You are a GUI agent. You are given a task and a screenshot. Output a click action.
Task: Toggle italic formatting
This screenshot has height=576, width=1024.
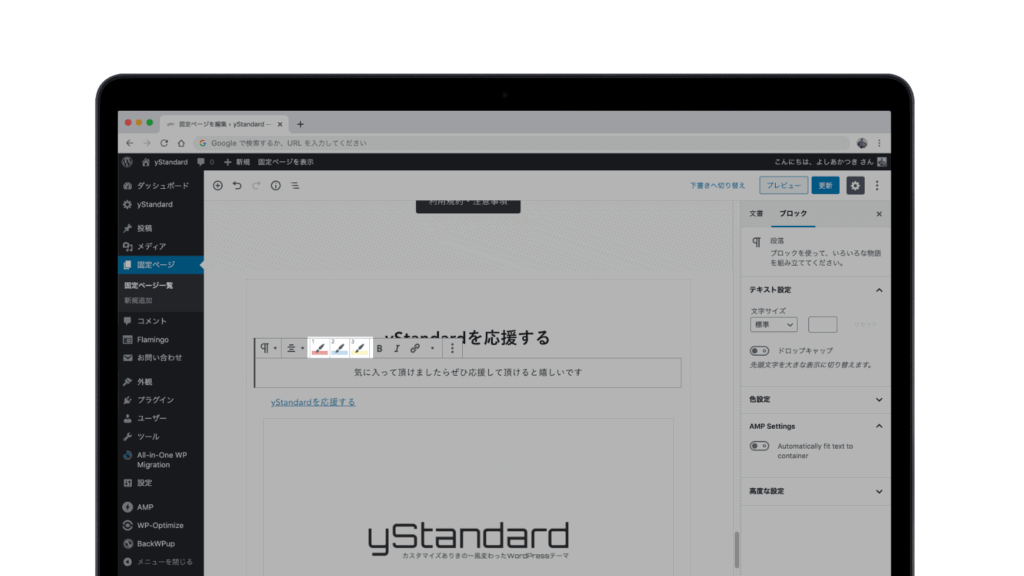[x=396, y=349]
